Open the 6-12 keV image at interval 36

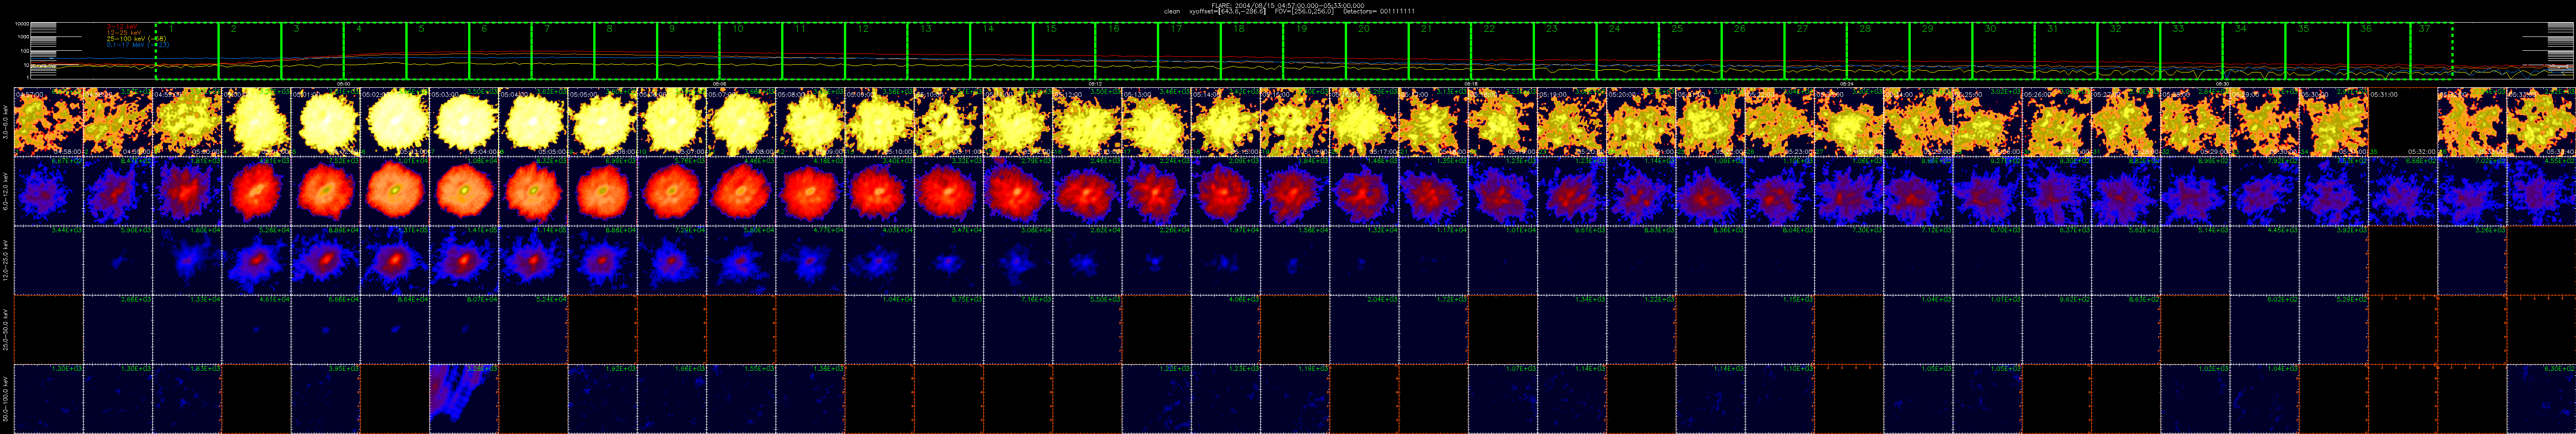click(x=2472, y=190)
